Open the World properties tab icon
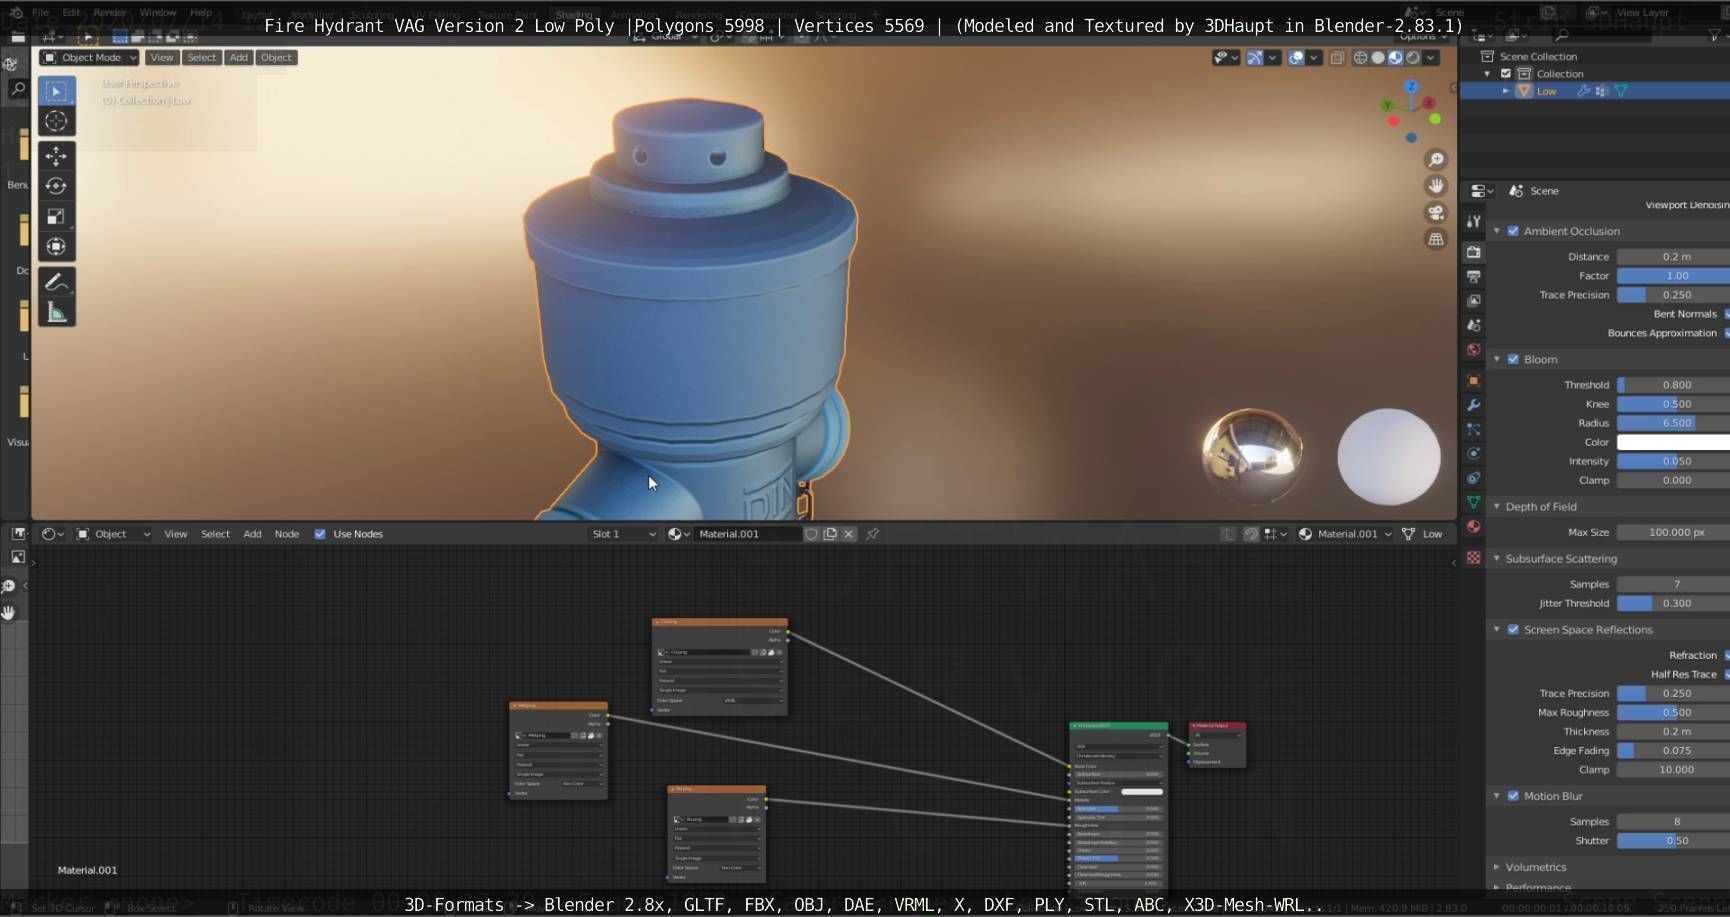 click(x=1473, y=349)
